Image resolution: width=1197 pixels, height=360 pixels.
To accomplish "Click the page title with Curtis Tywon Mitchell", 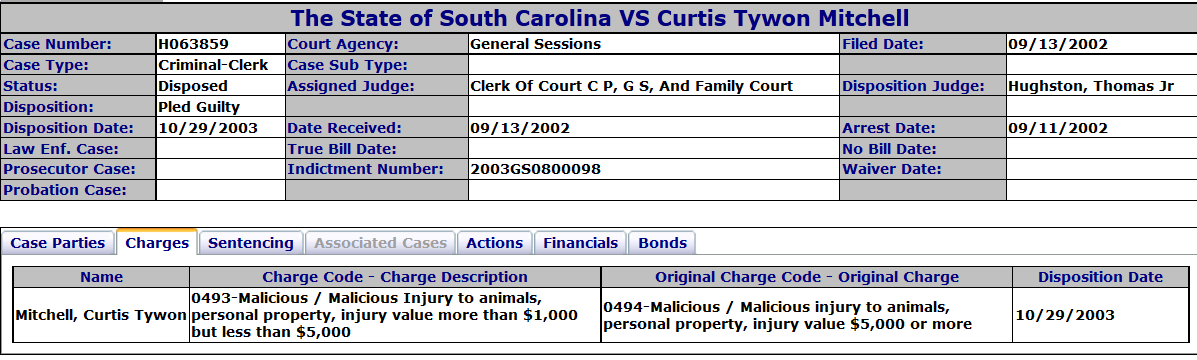I will pyautogui.click(x=599, y=18).
